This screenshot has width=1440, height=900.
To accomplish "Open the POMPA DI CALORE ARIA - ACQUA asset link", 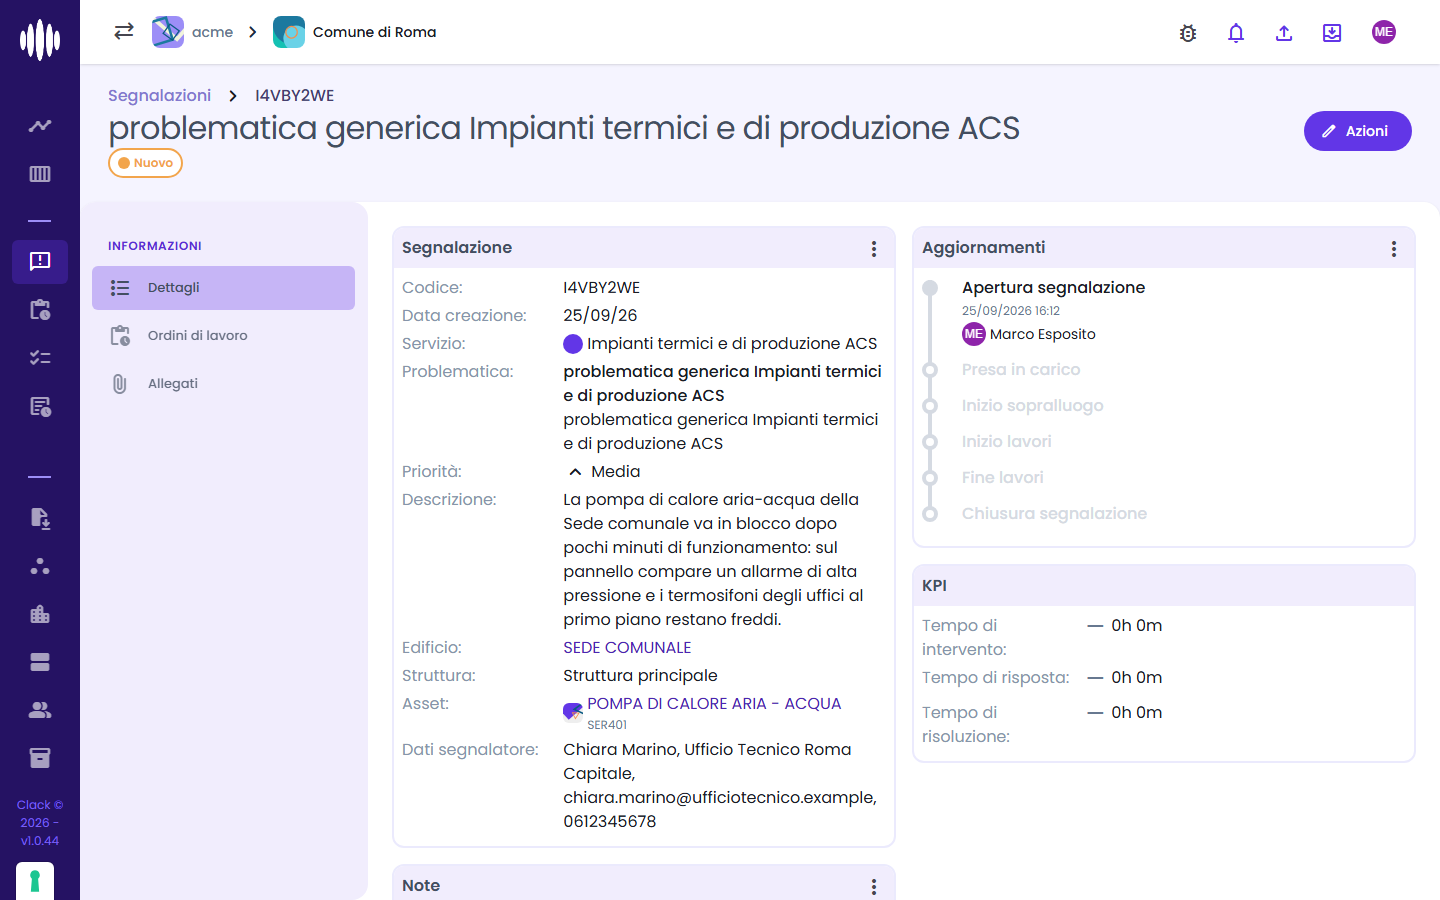I will click(714, 704).
